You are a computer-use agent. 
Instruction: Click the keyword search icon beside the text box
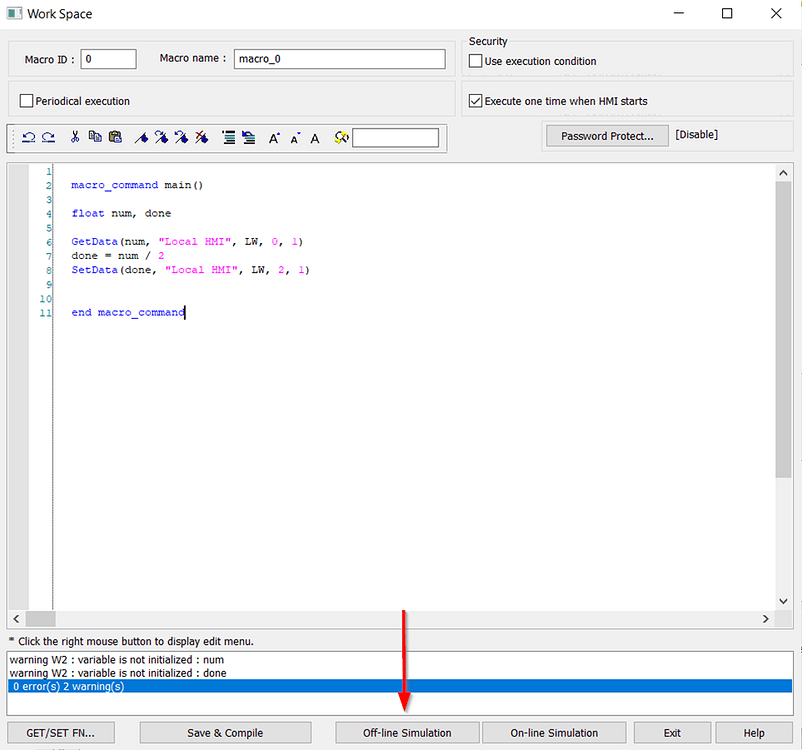(340, 137)
